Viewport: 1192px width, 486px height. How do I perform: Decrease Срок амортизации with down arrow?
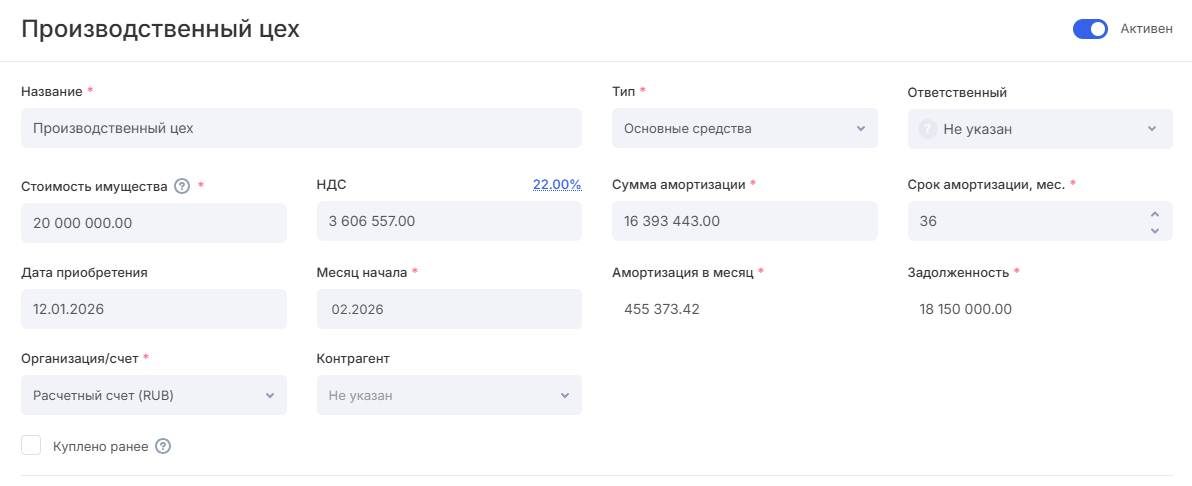click(x=1154, y=230)
